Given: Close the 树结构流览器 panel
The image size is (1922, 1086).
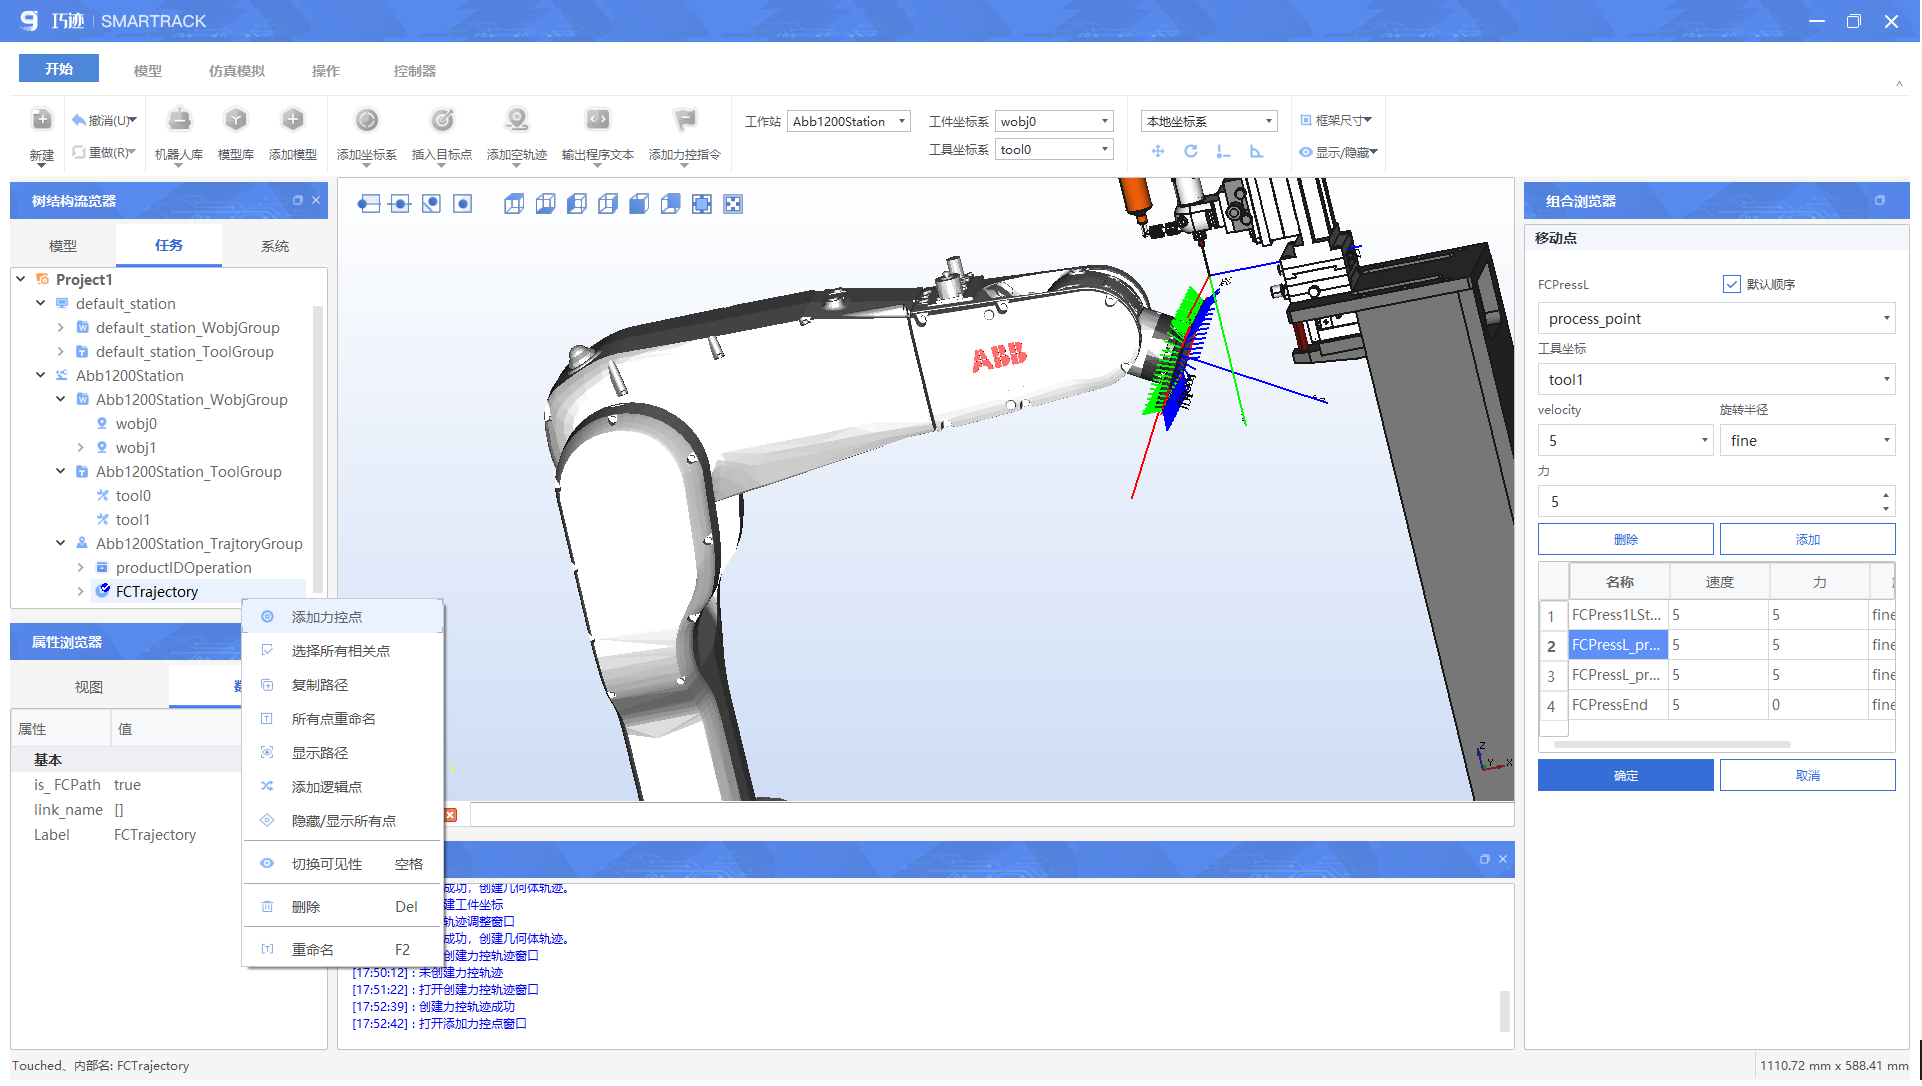Looking at the screenshot, I should tap(316, 200).
